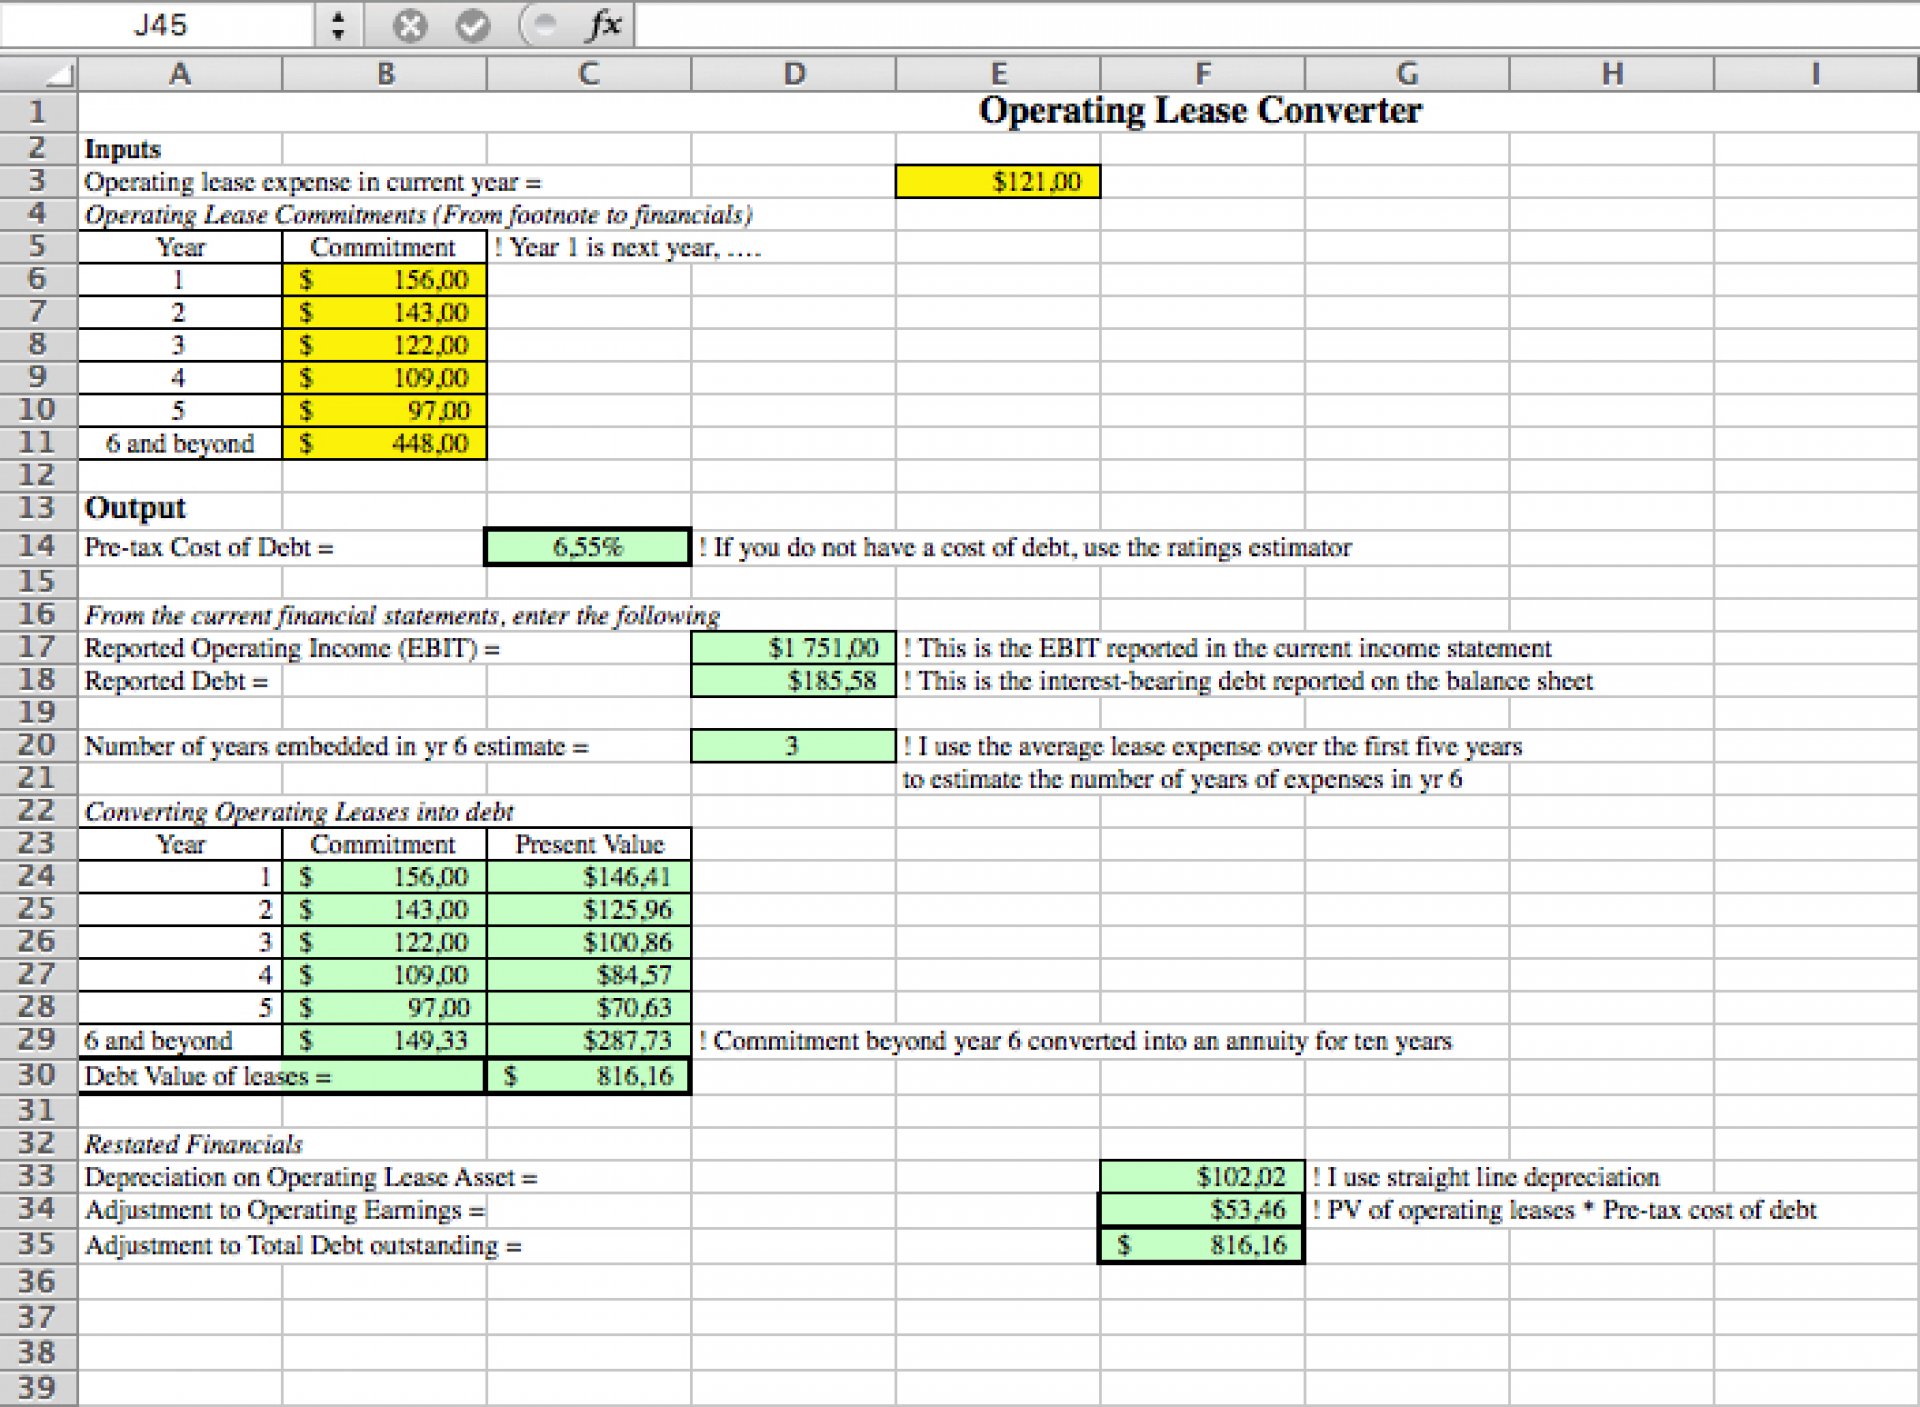Click the Operating Lease Converter title
Image resolution: width=1920 pixels, height=1407 pixels.
pyautogui.click(x=1200, y=110)
